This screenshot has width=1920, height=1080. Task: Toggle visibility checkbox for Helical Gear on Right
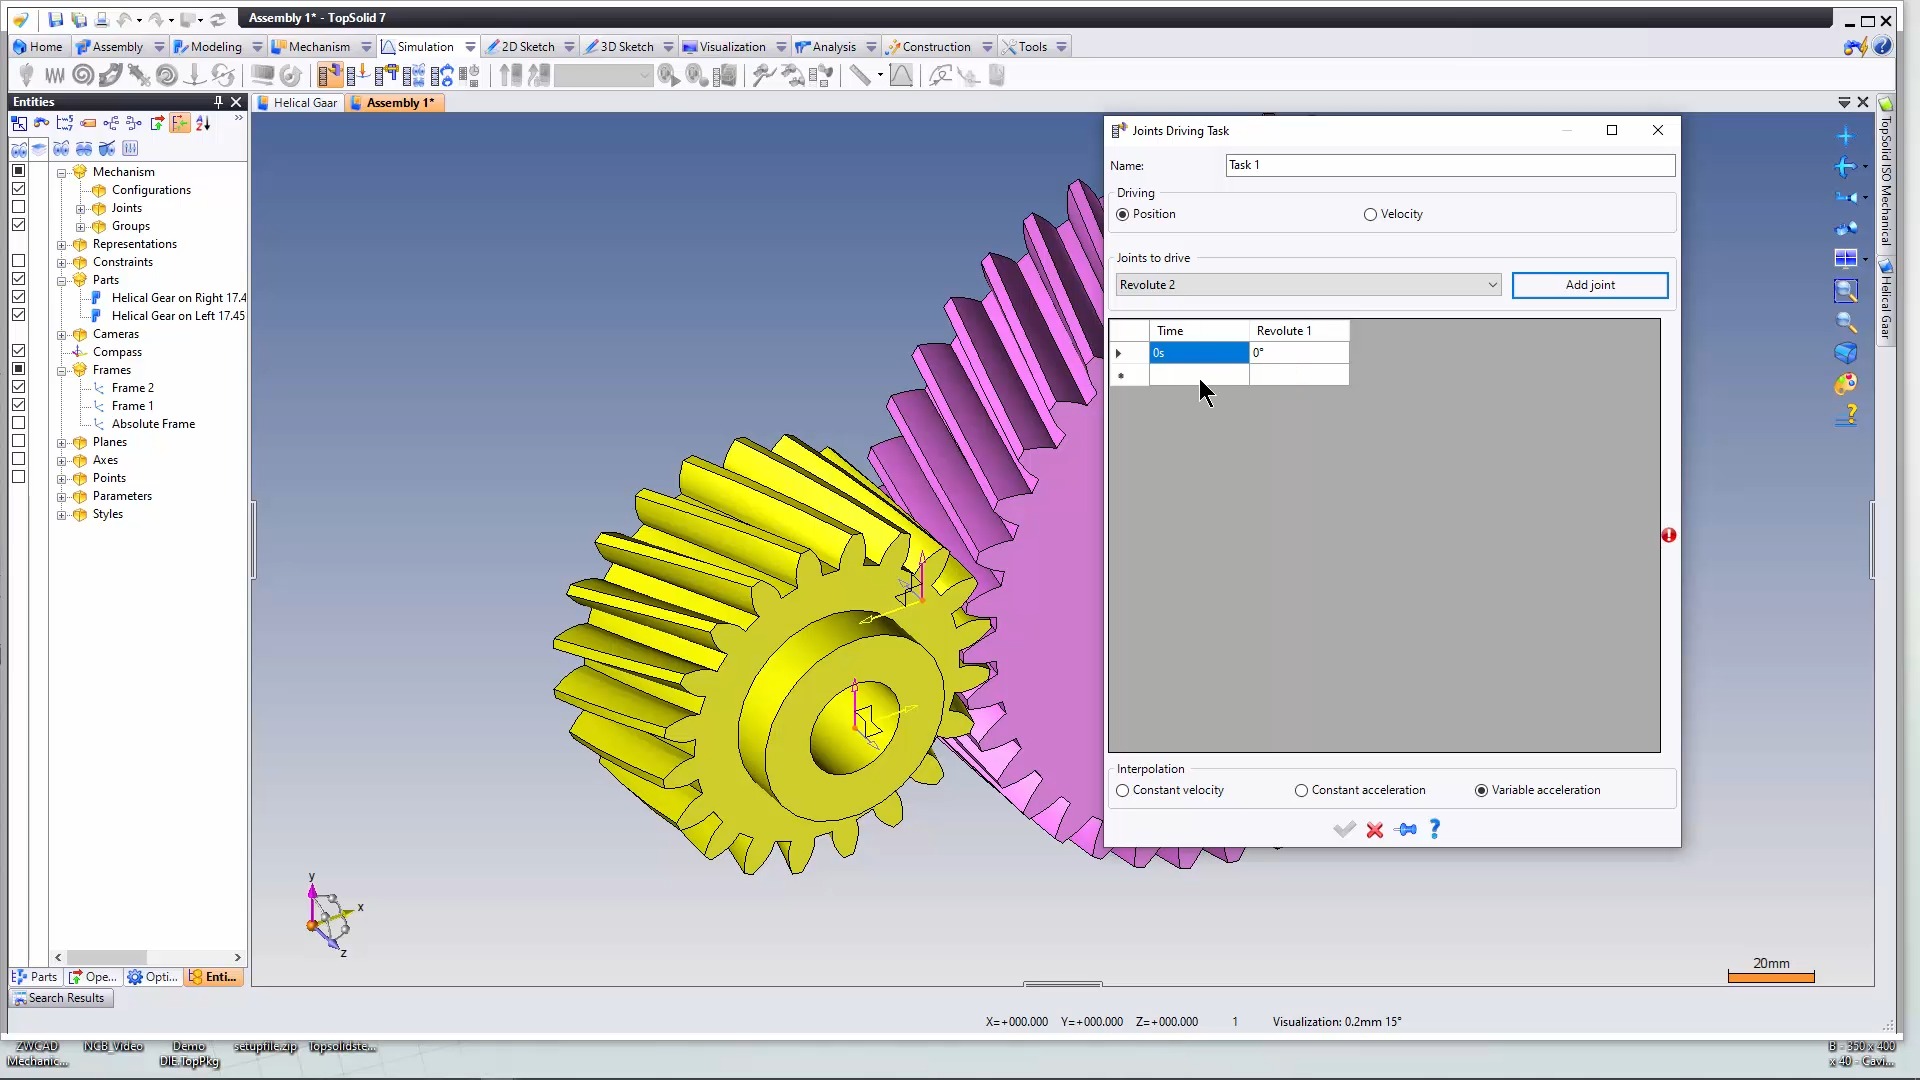18,297
